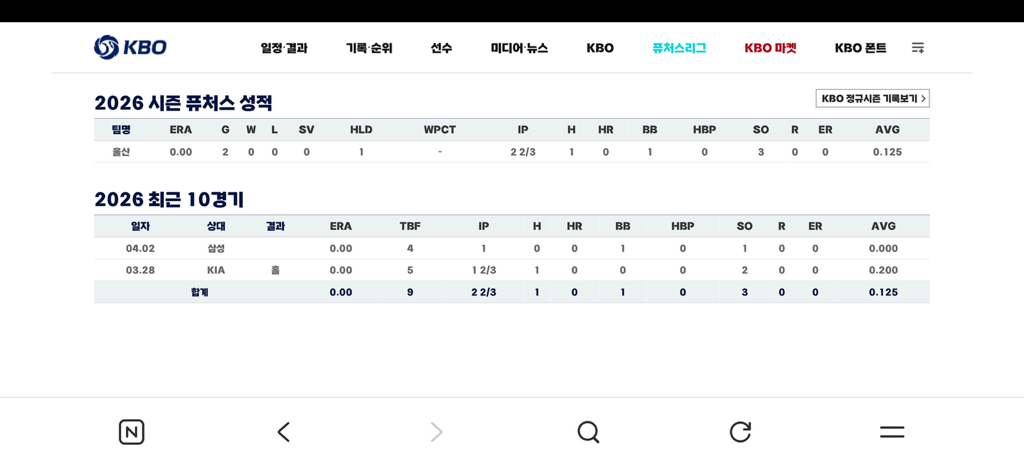This screenshot has height=473, width=1024.
Task: Click the KBO logo icon
Action: coord(108,47)
